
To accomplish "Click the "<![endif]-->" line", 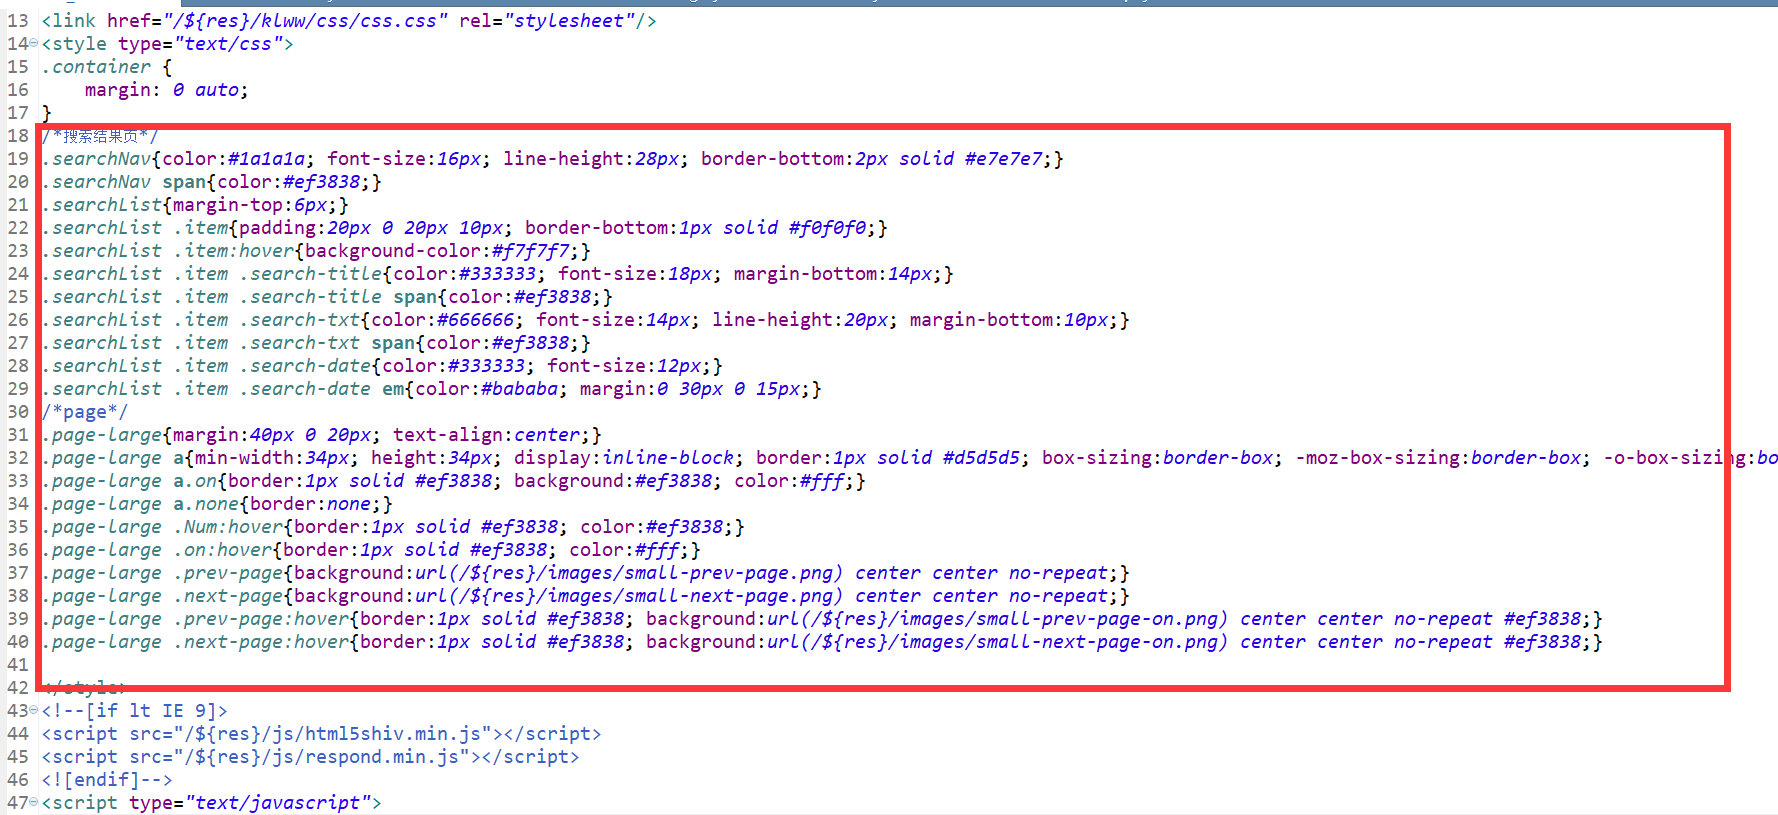I will [x=107, y=780].
